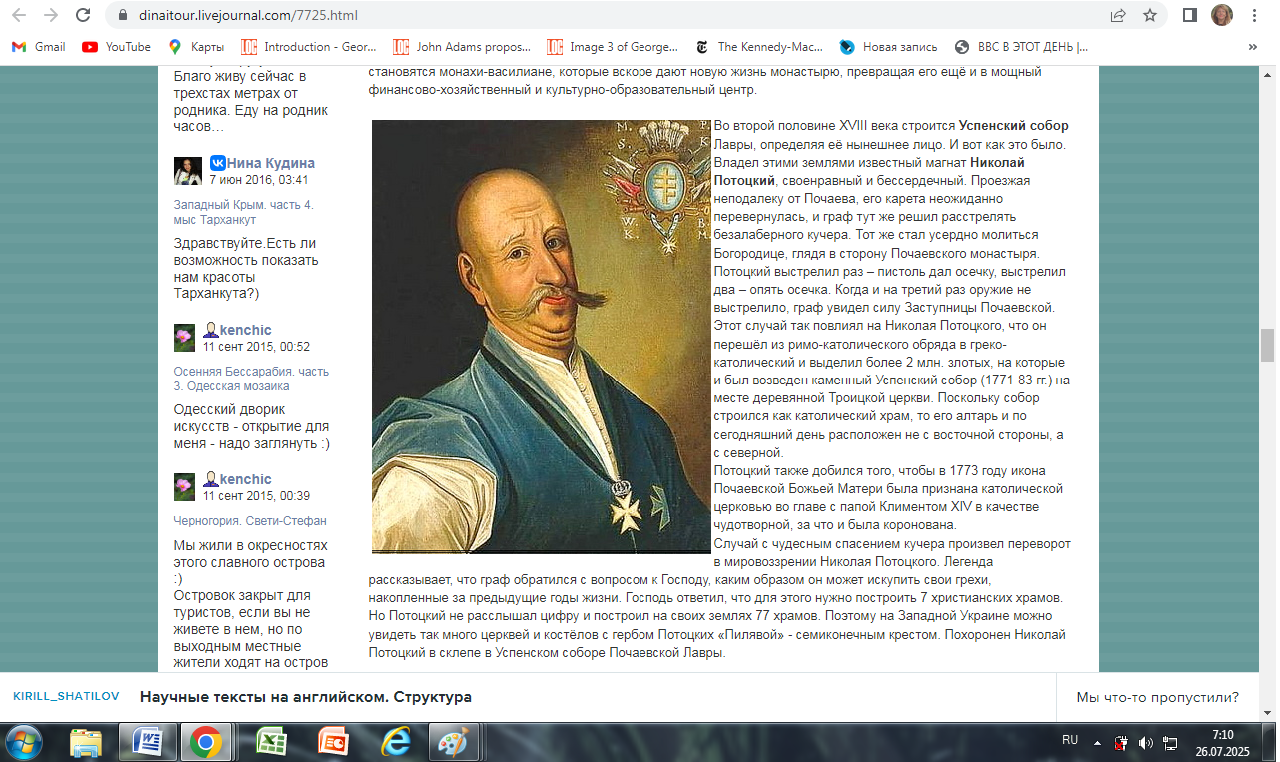Open the Chrome three-dot menu
Viewport: 1280px width, 762px height.
(1255, 15)
